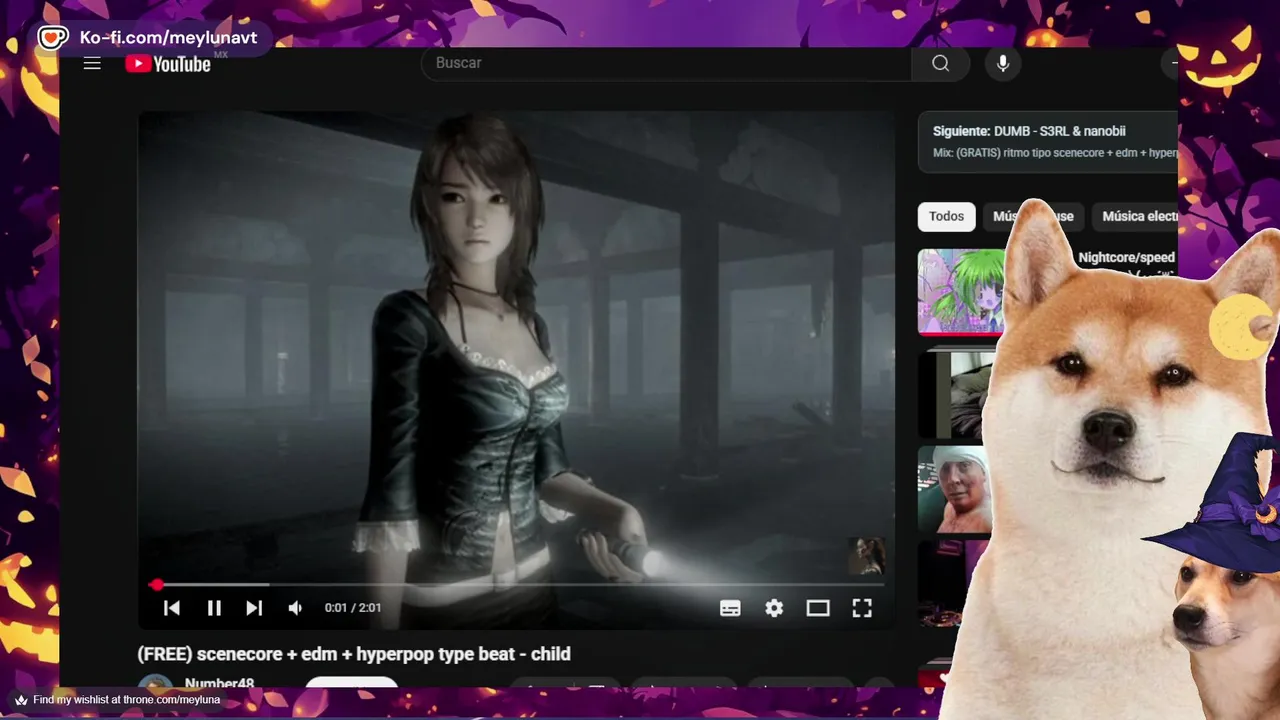Skip to next video in player
Screen dimensions: 1280x720
click(x=254, y=608)
